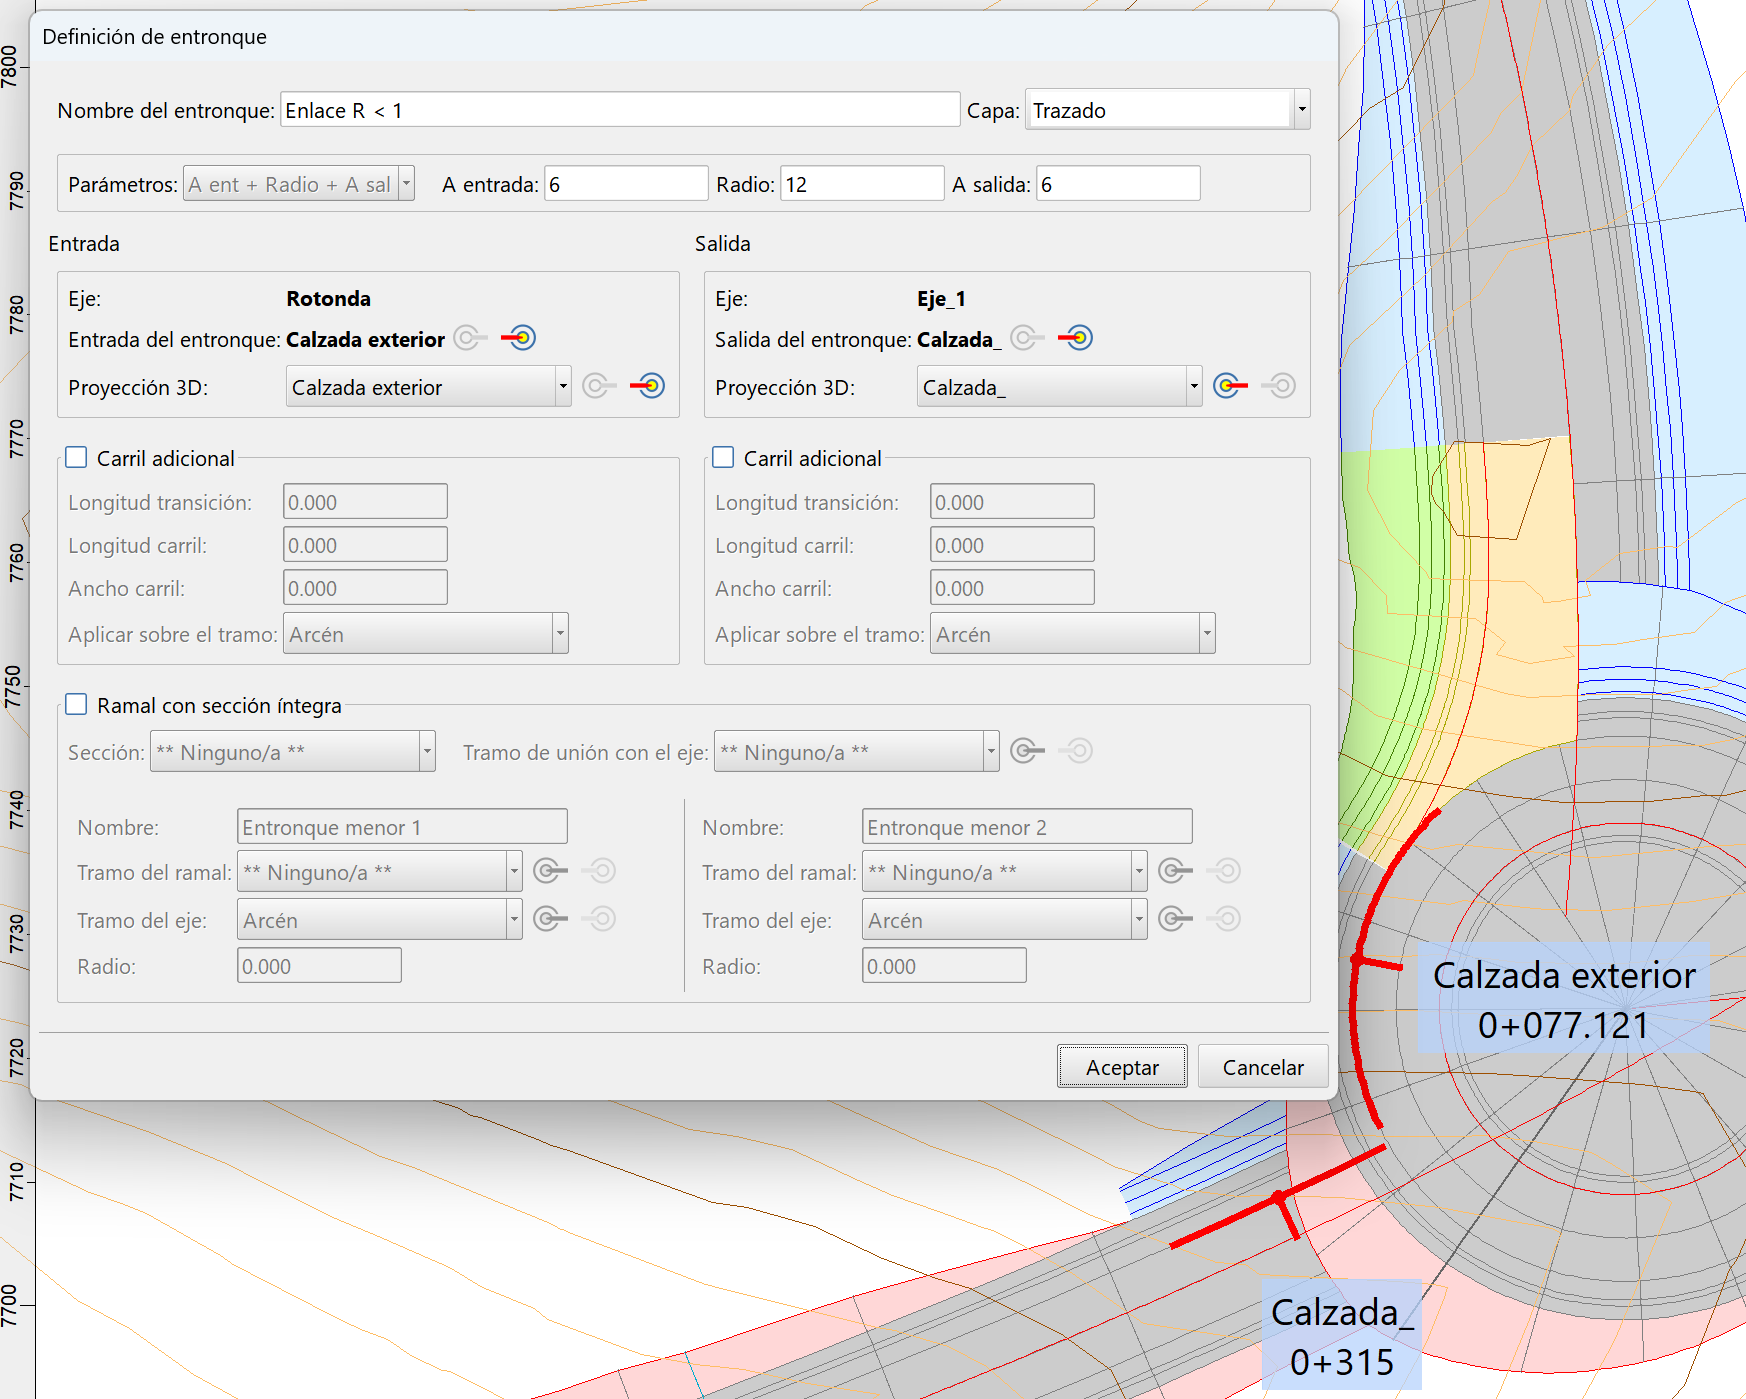
Task: Click the grey icon in Salida Proyección 3D row
Action: pos(1279,386)
